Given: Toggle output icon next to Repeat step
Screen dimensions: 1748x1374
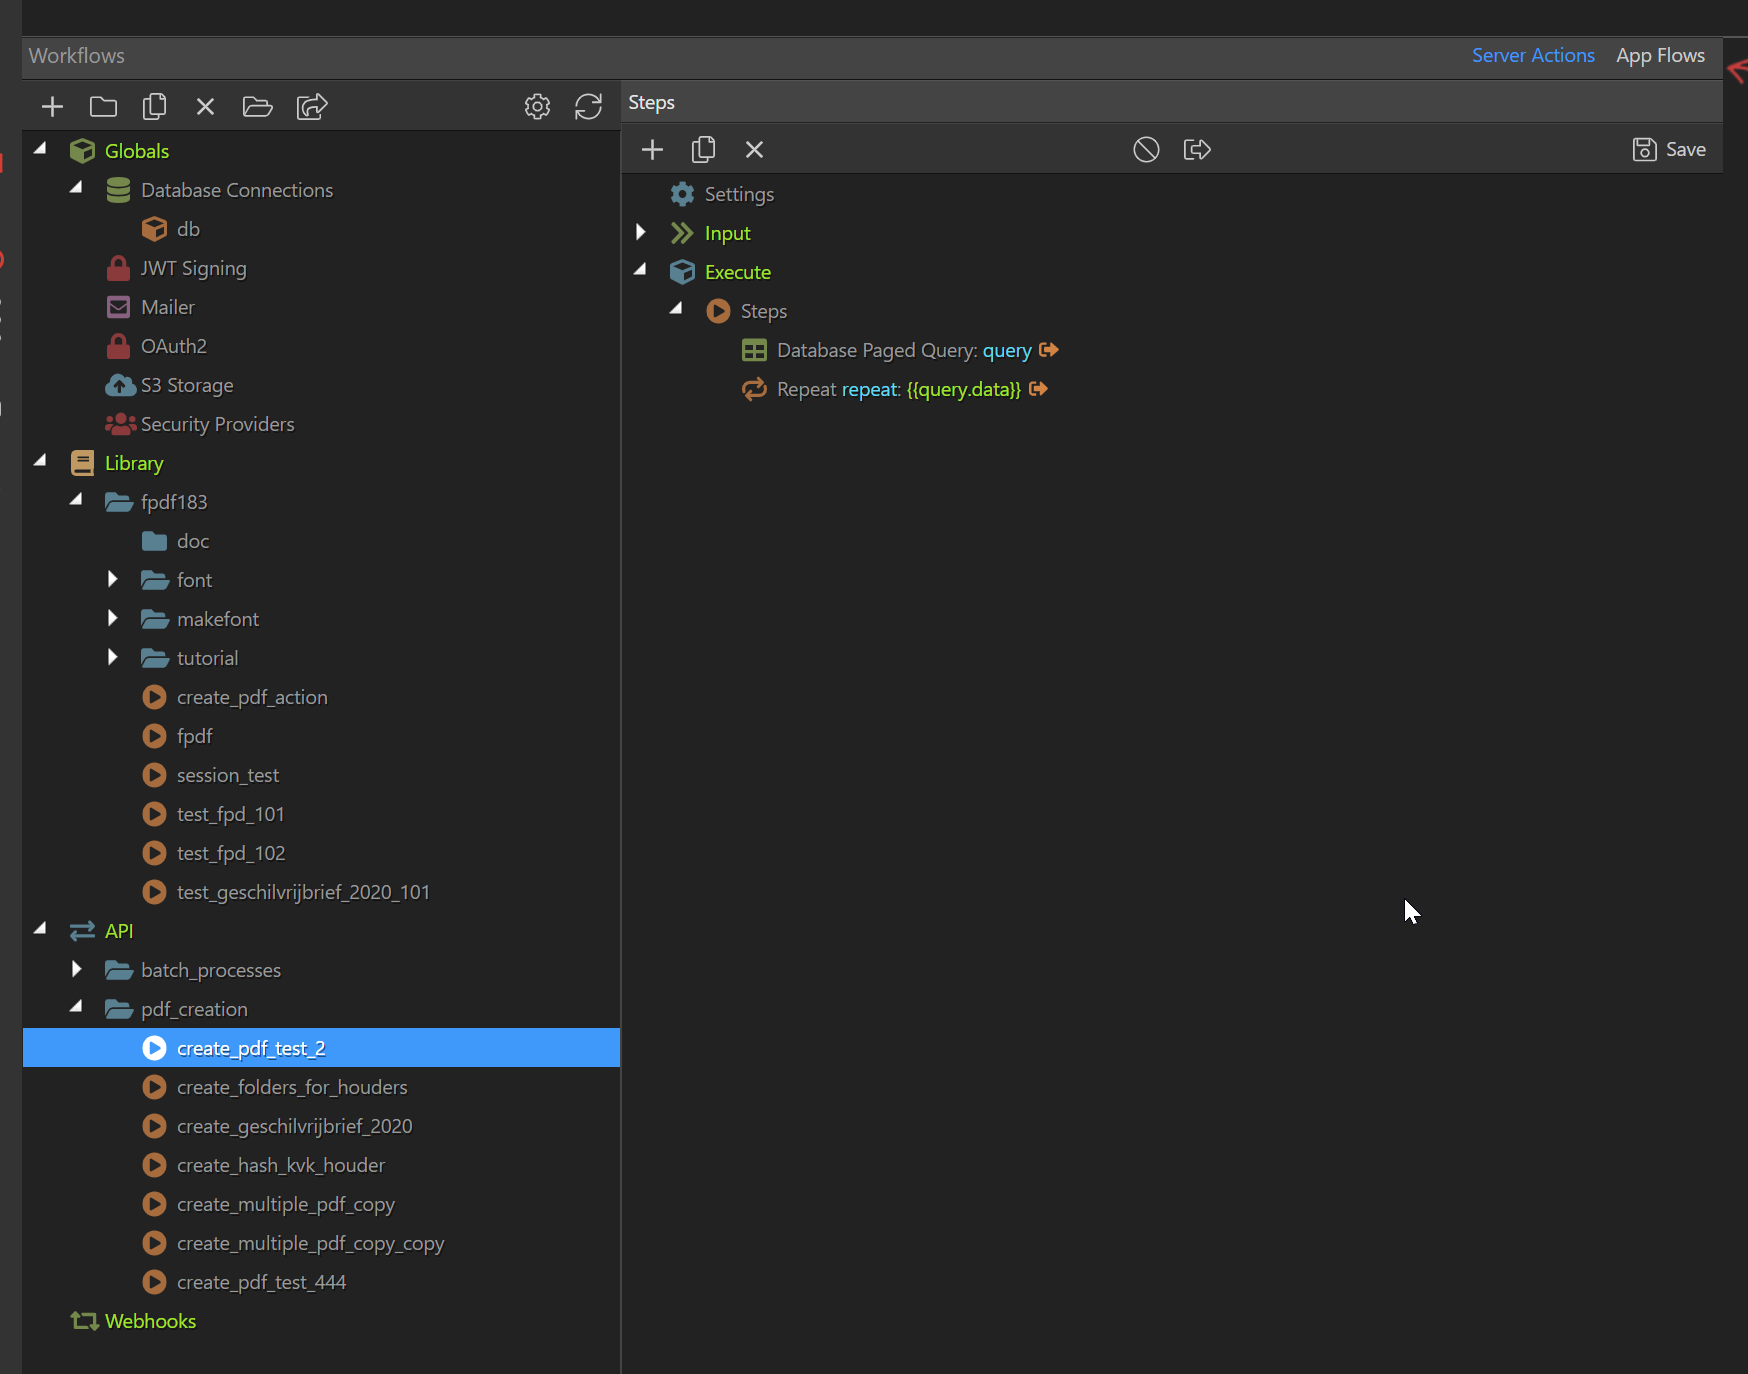Looking at the screenshot, I should pos(1038,389).
